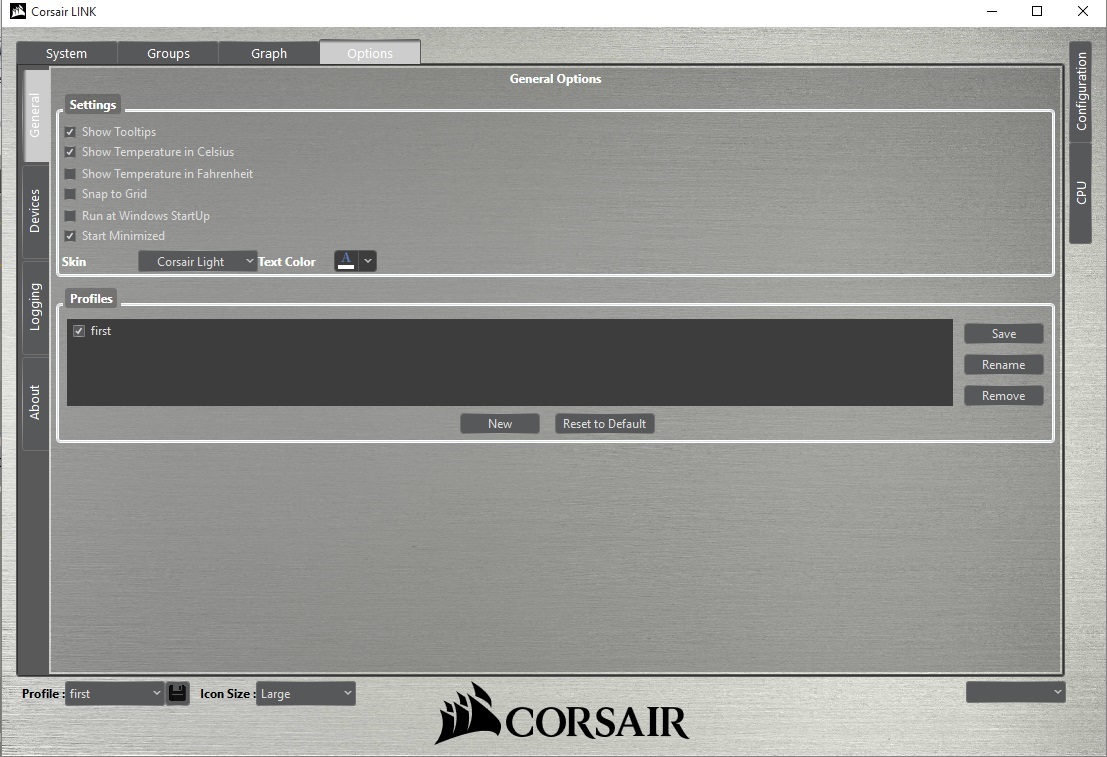Open the Icon Size dropdown
The height and width of the screenshot is (757, 1107).
[305, 693]
